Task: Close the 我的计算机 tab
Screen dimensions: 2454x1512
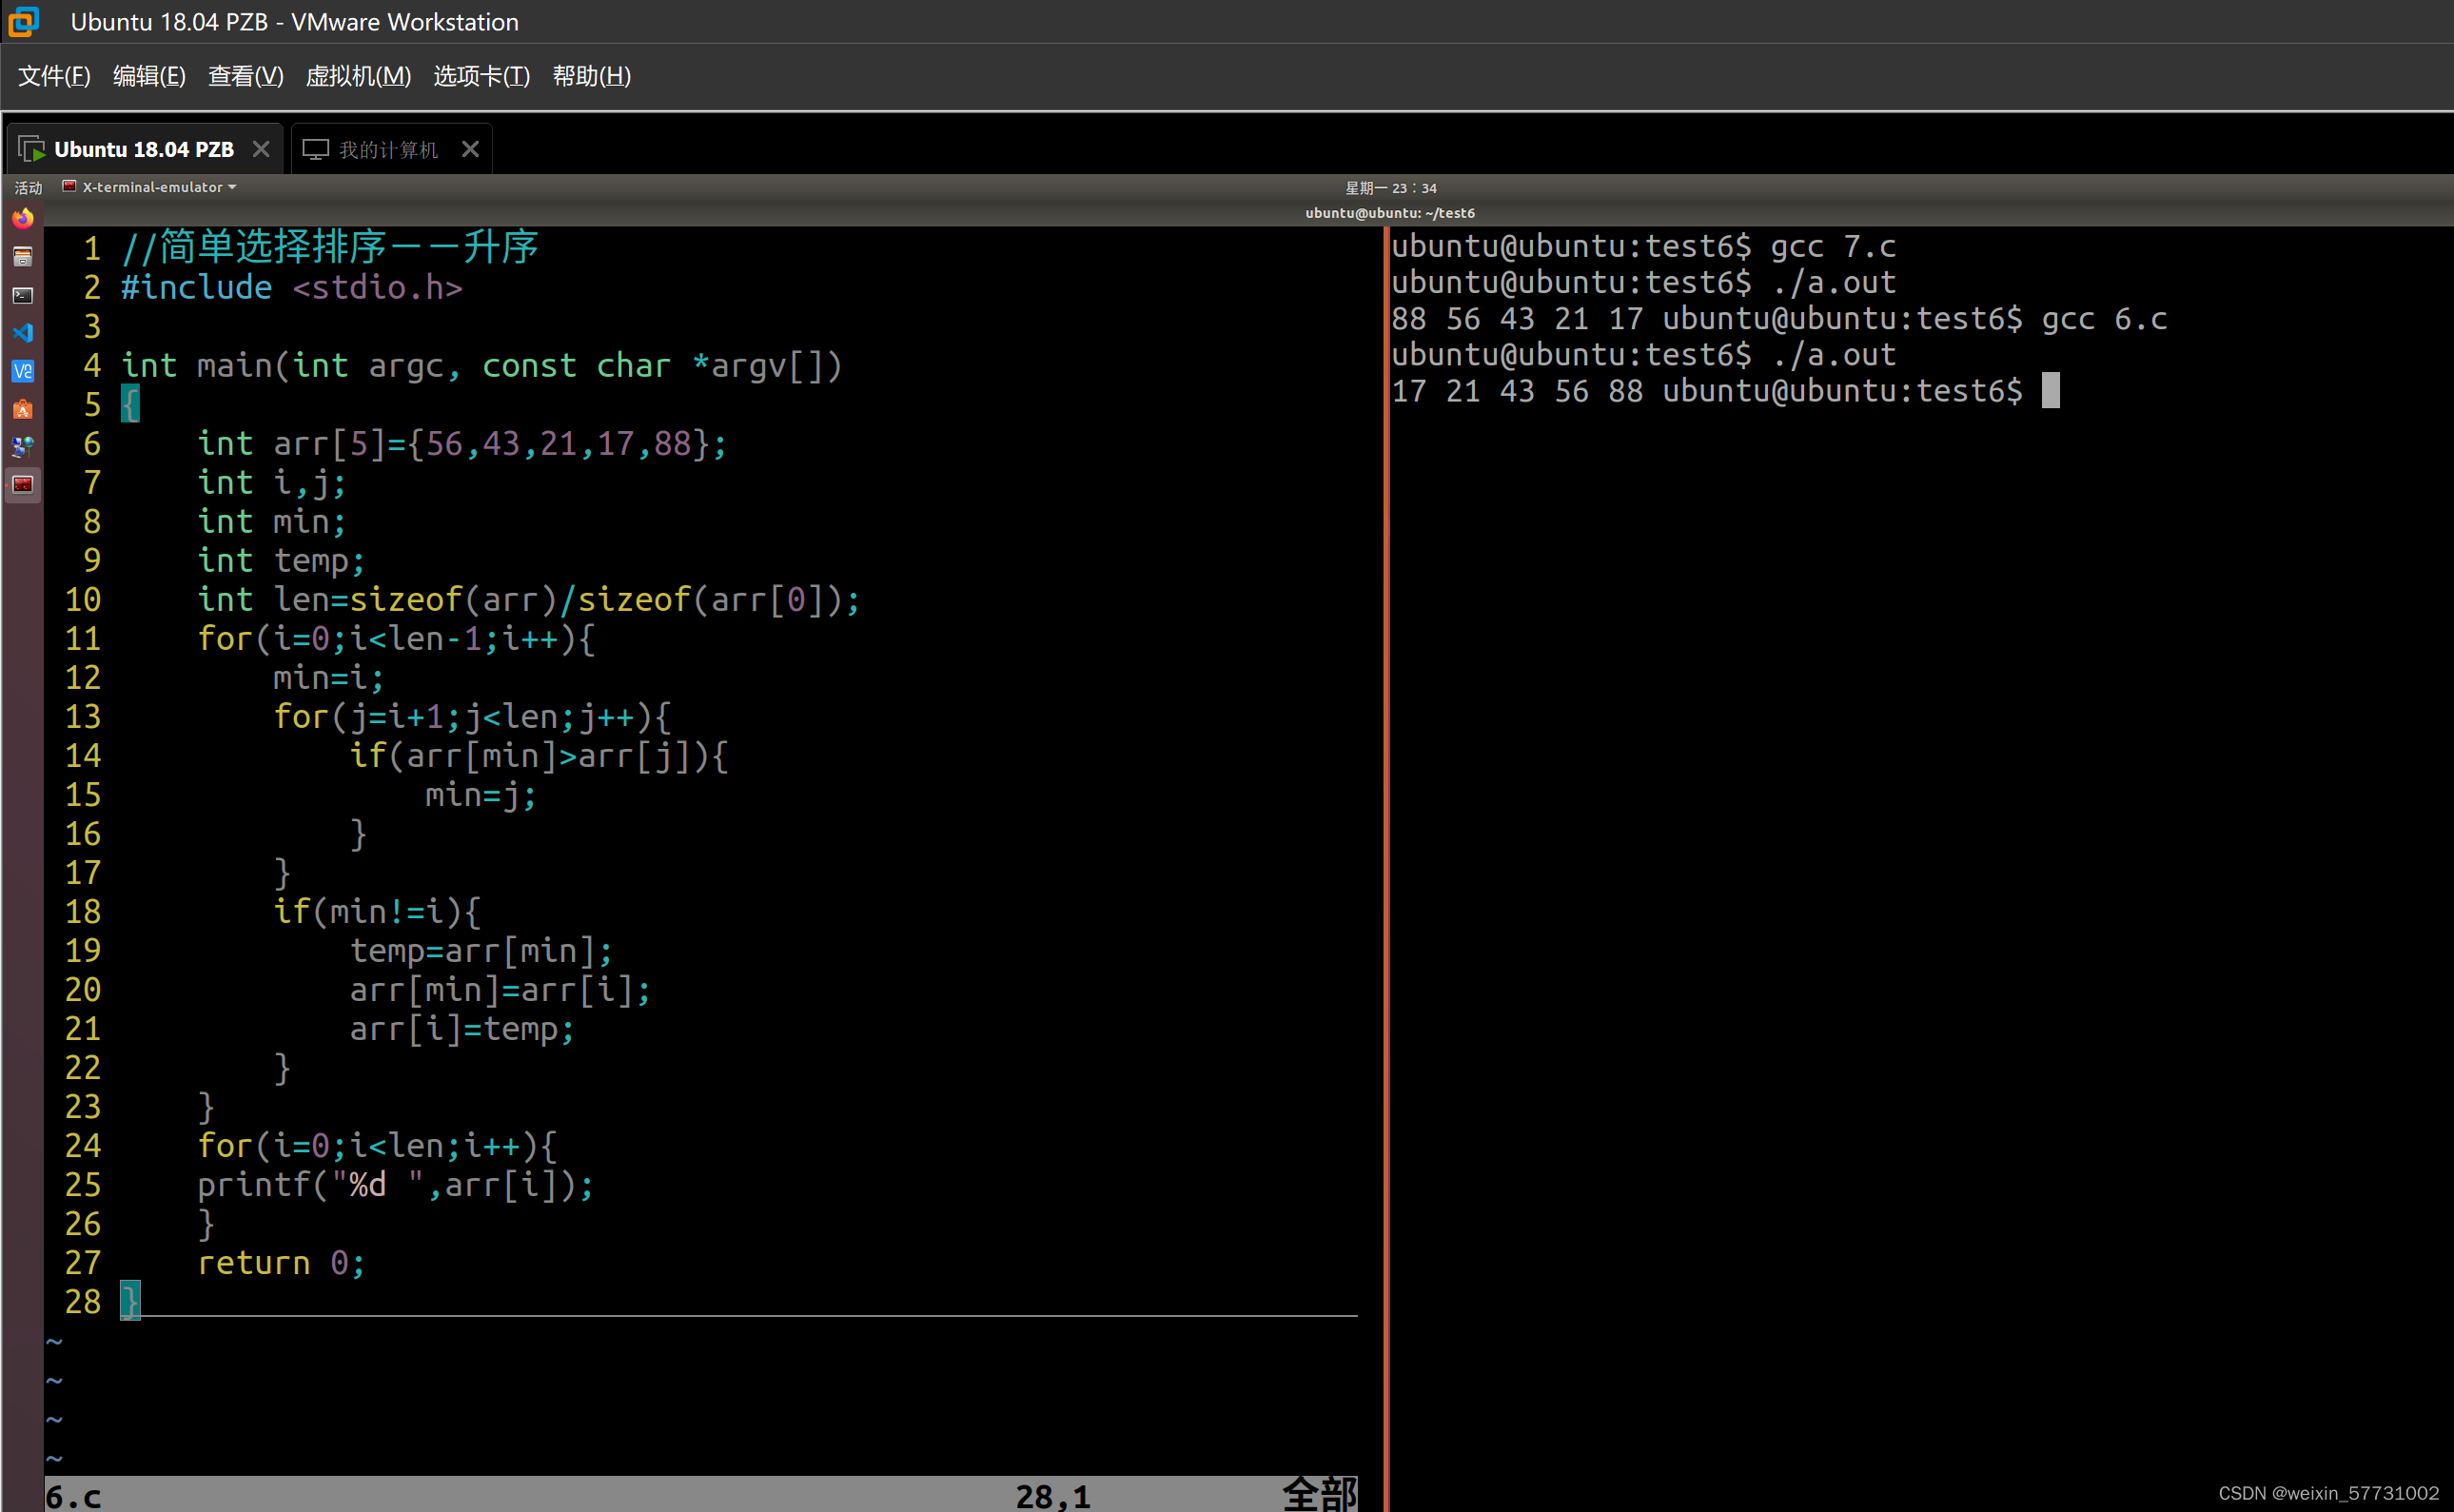Action: (470, 149)
